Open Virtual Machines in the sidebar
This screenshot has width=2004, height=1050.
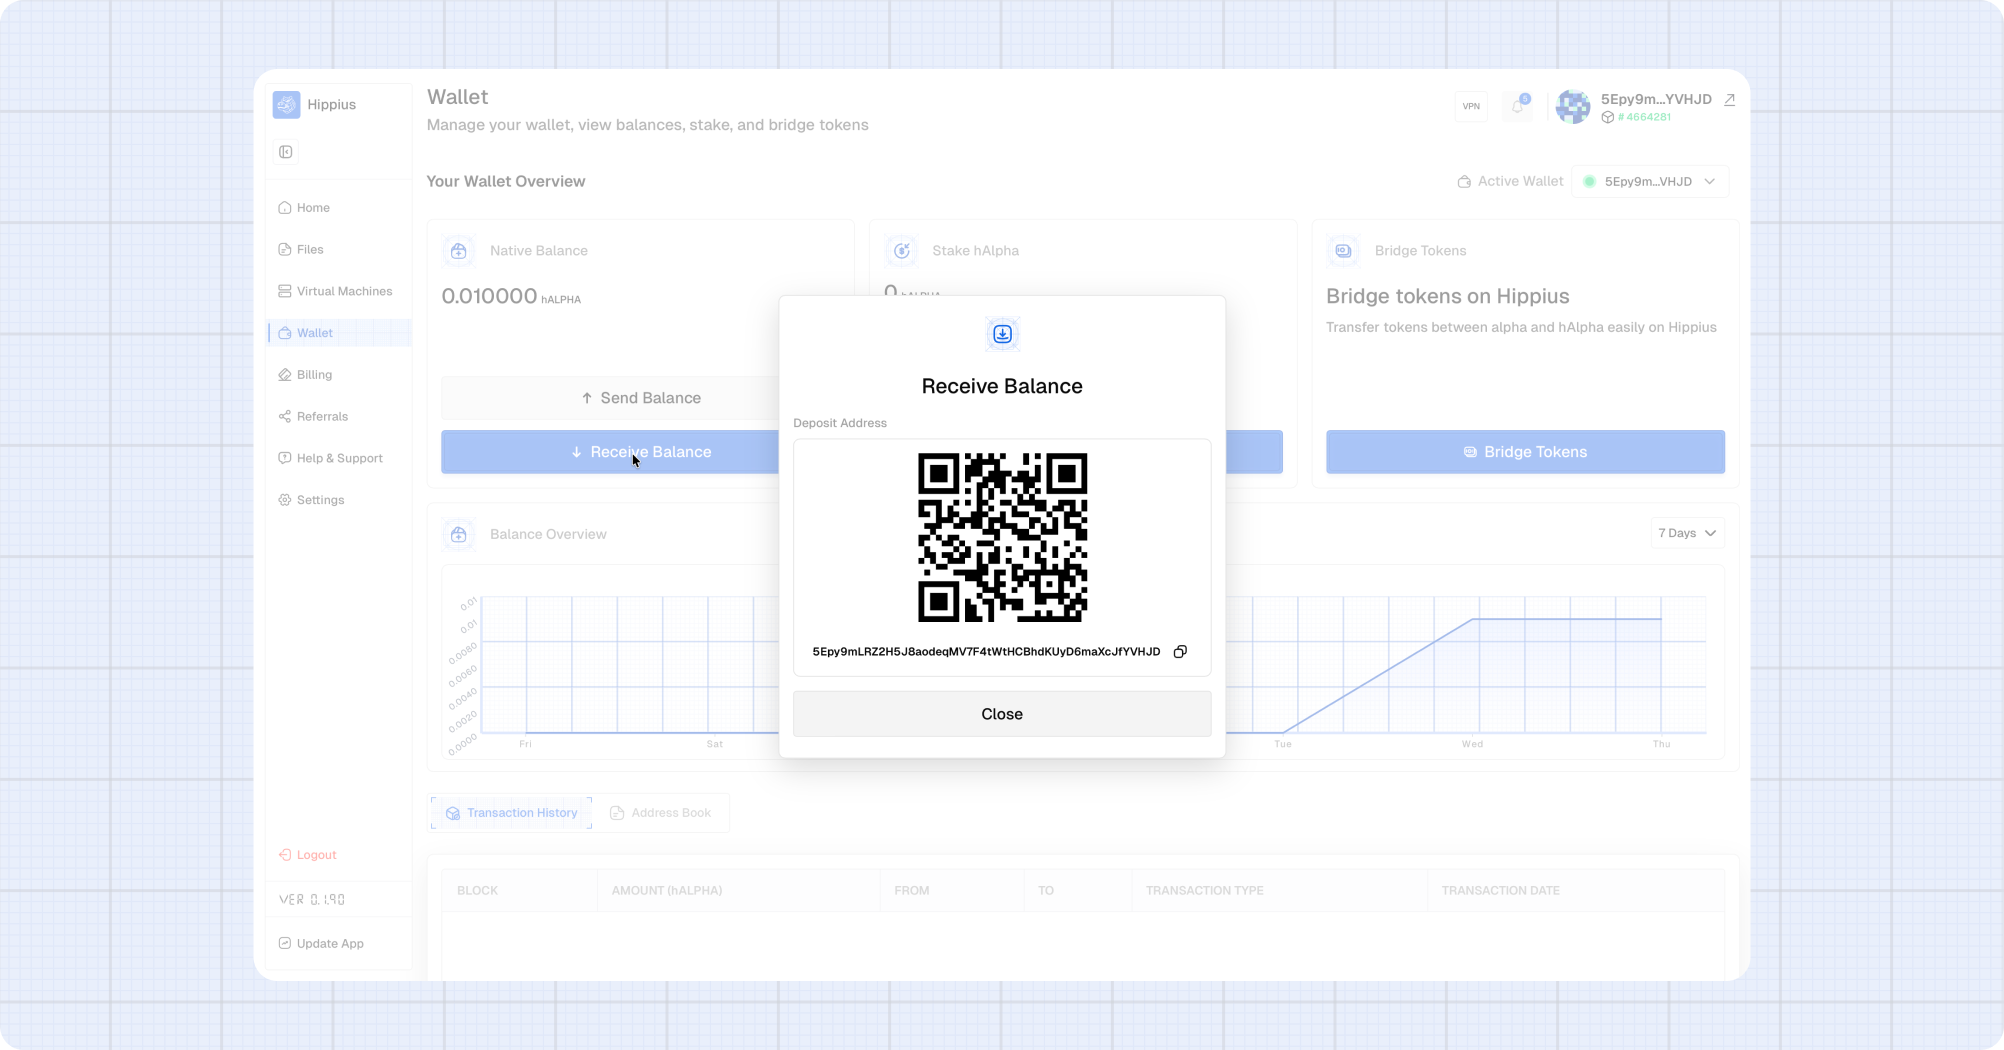[343, 292]
